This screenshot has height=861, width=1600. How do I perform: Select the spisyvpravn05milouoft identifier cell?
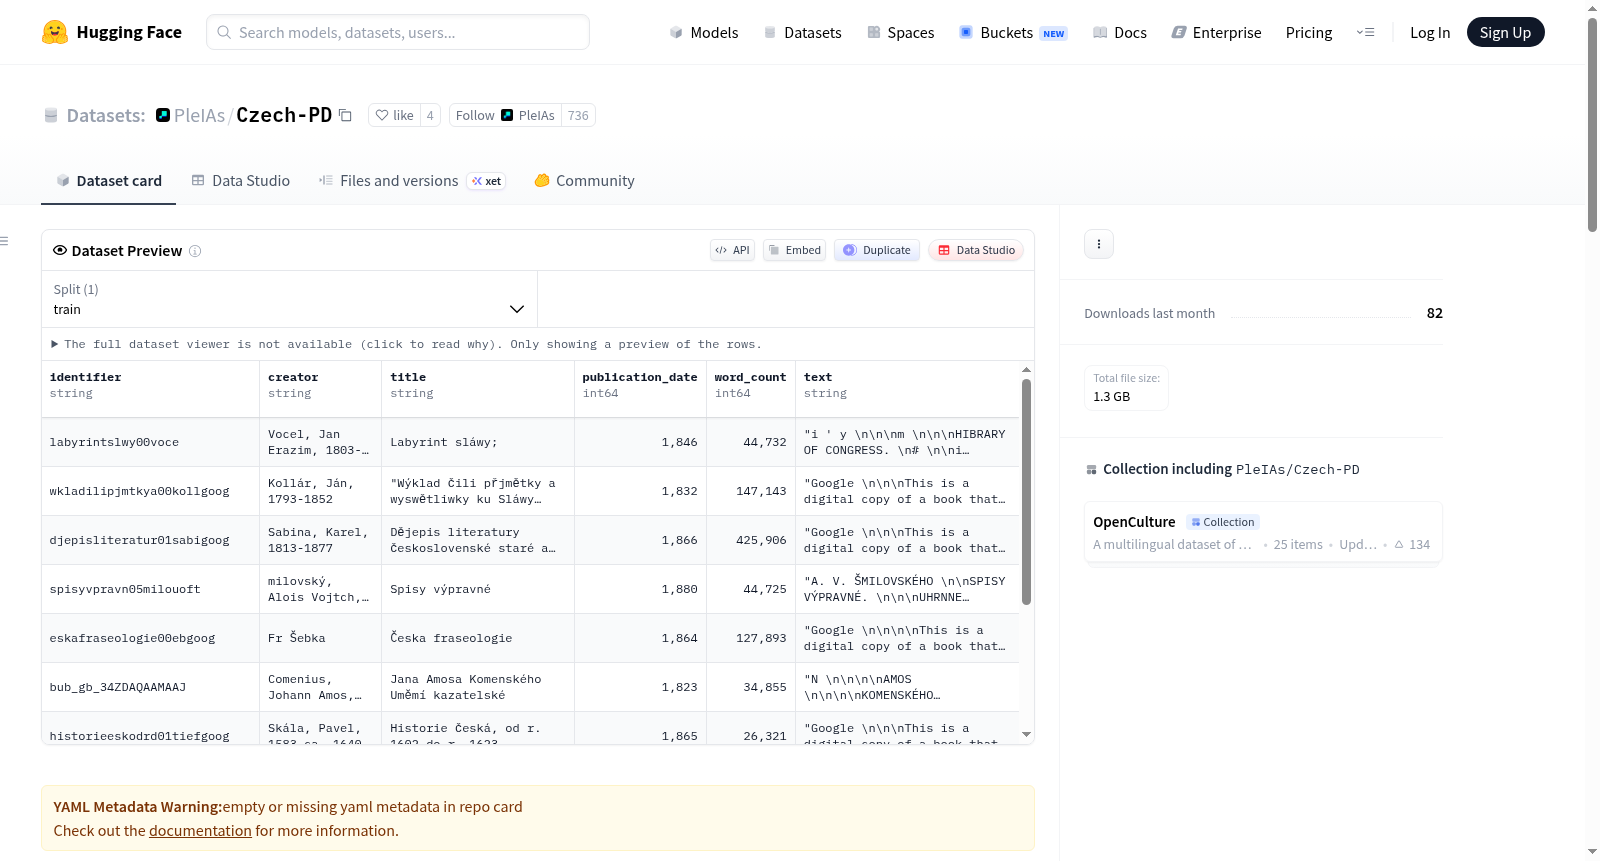150,590
